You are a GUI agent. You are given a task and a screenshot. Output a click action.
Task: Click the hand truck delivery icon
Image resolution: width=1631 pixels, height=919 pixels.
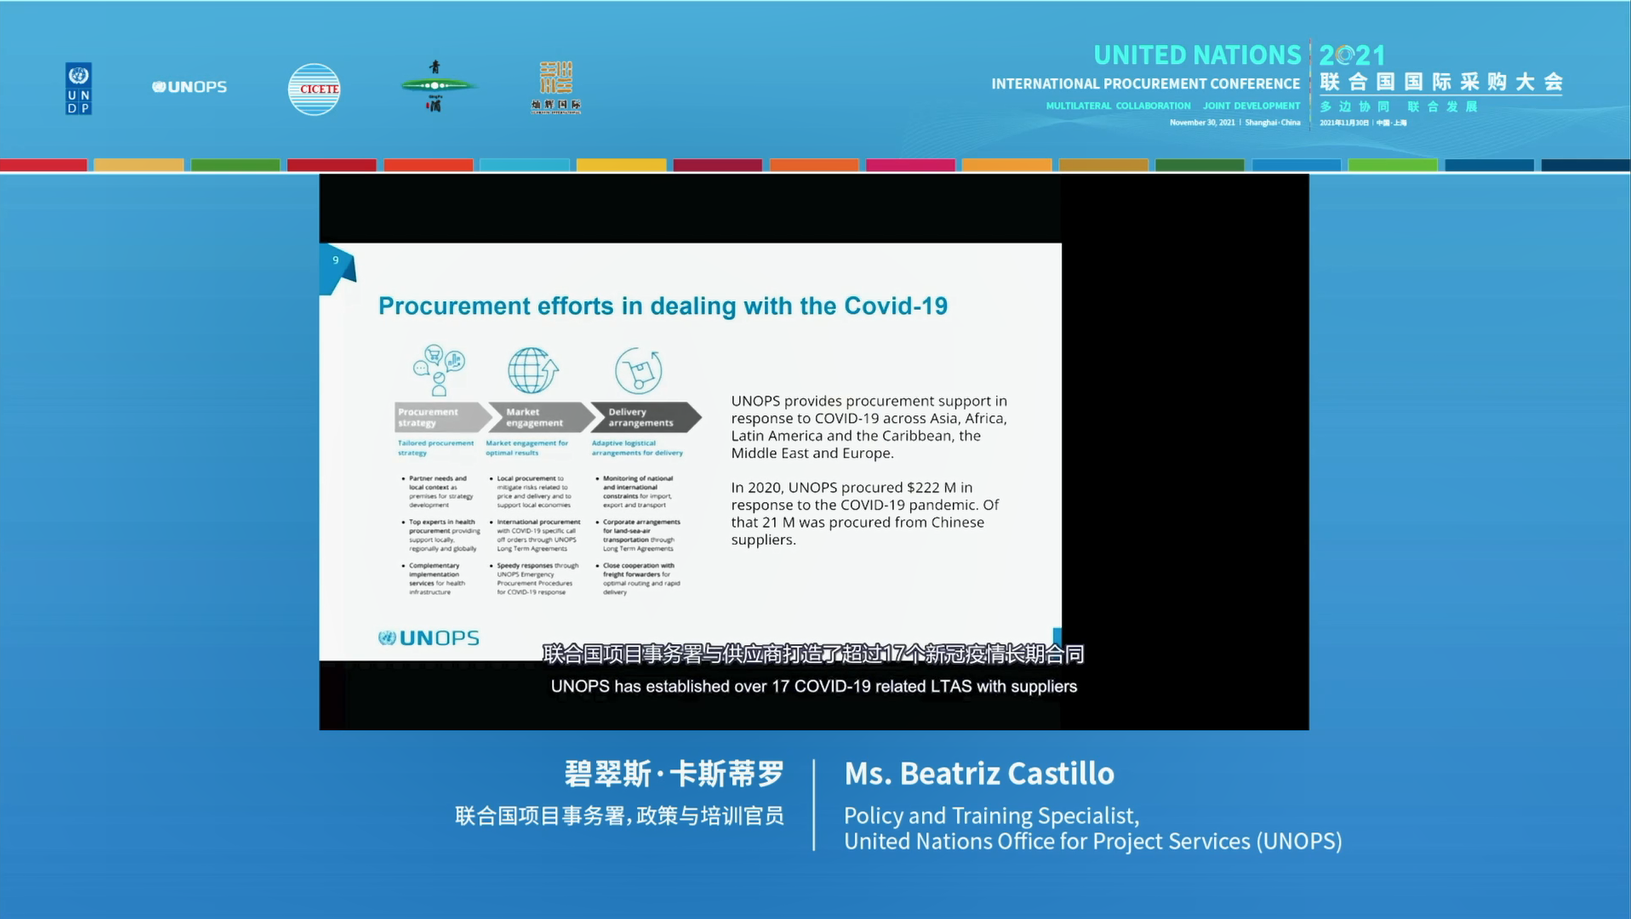click(x=638, y=371)
